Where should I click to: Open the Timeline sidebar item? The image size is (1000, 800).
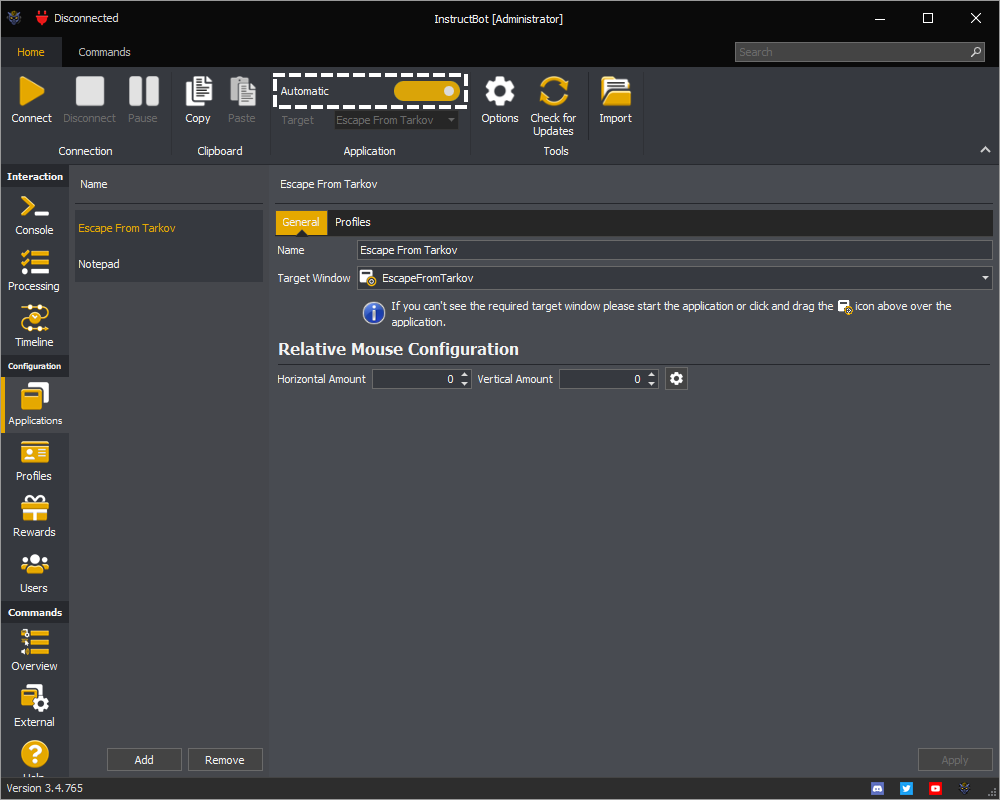point(34,327)
